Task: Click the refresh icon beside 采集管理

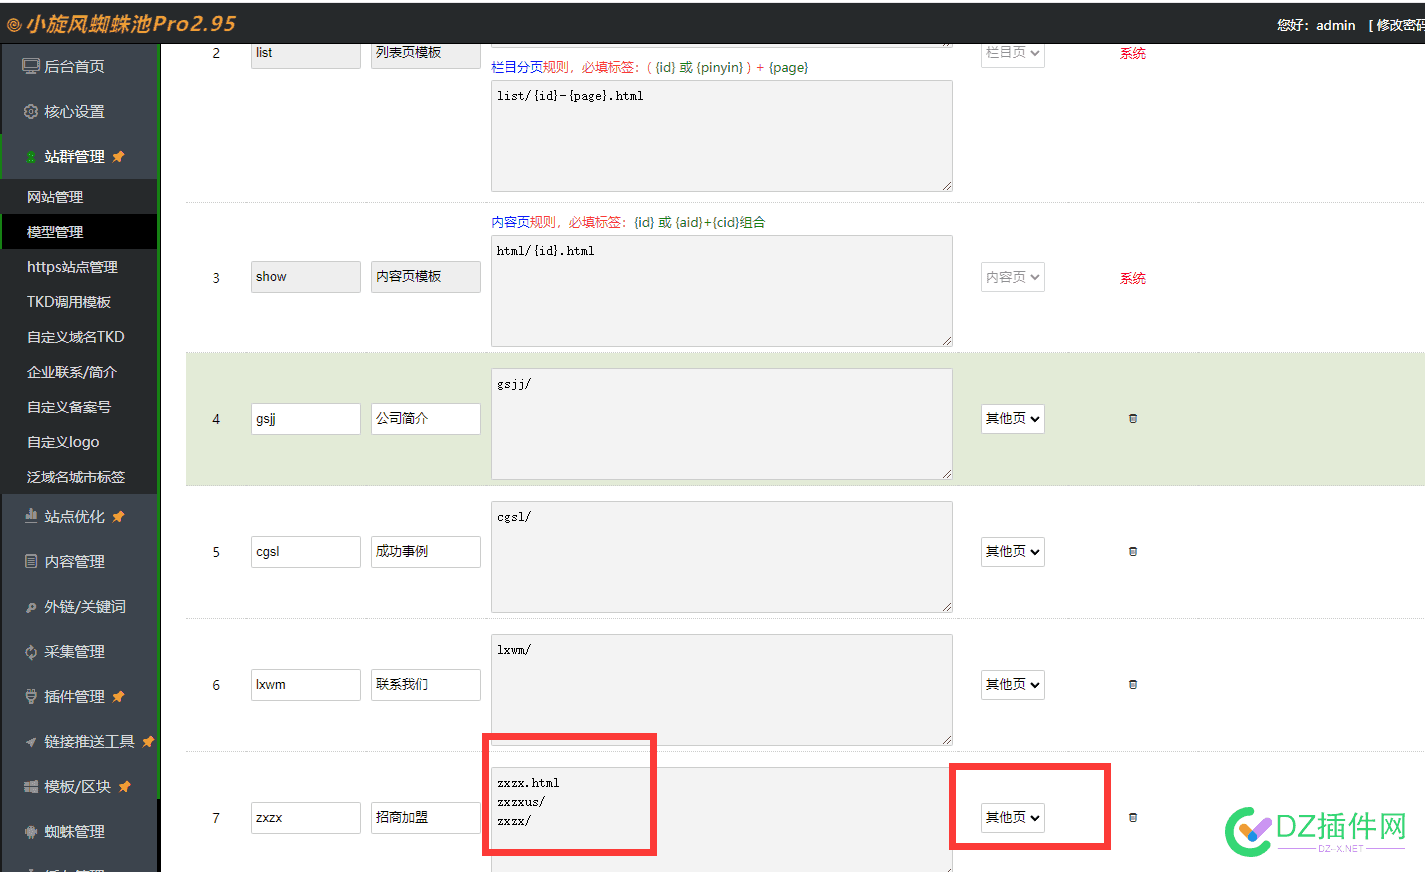Action: tap(31, 652)
